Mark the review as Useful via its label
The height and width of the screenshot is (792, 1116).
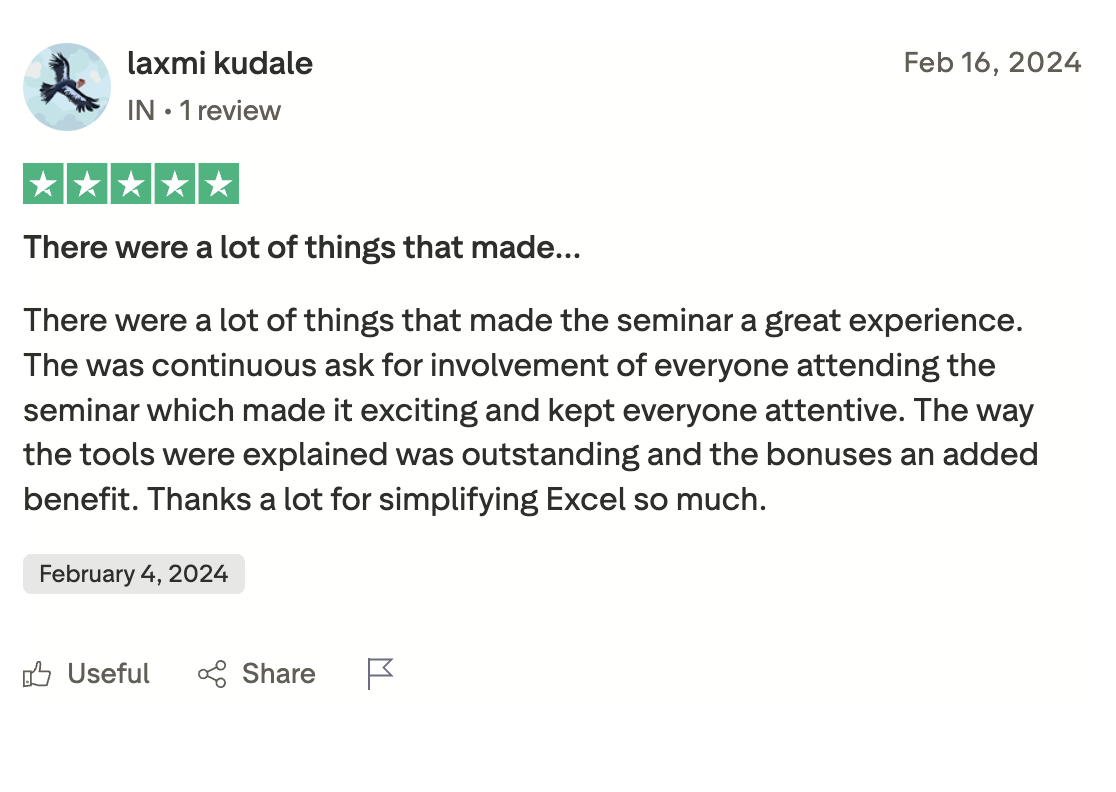point(108,674)
